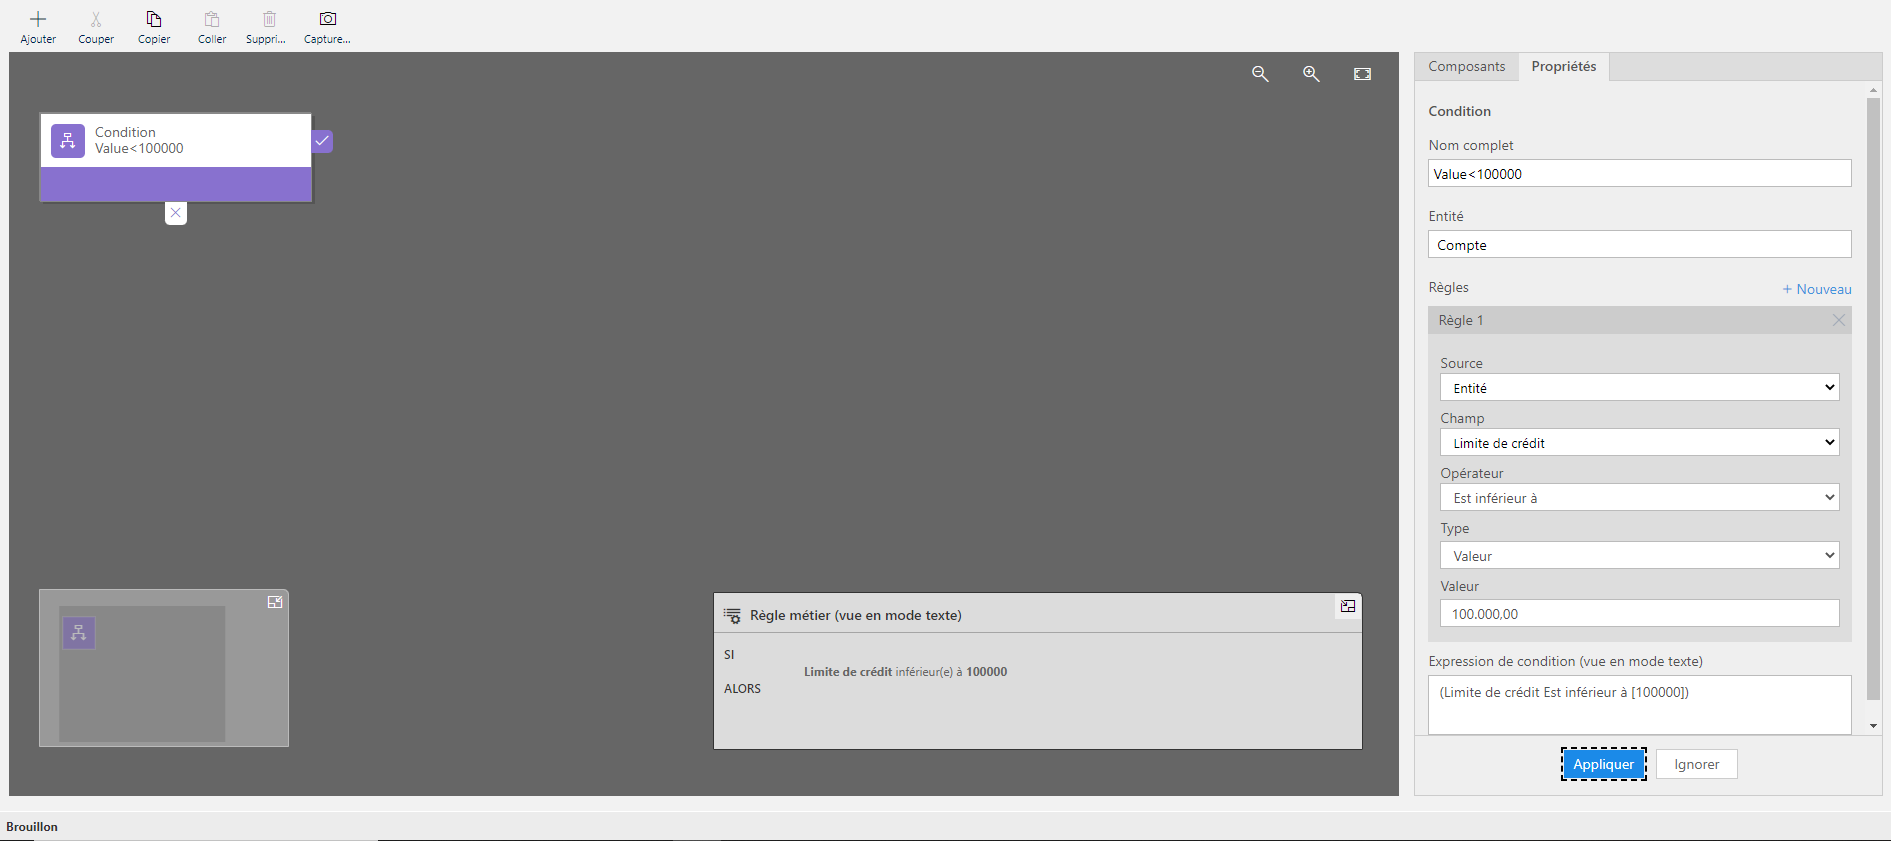This screenshot has width=1891, height=841.
Task: Open the Source dropdown
Action: (1639, 388)
